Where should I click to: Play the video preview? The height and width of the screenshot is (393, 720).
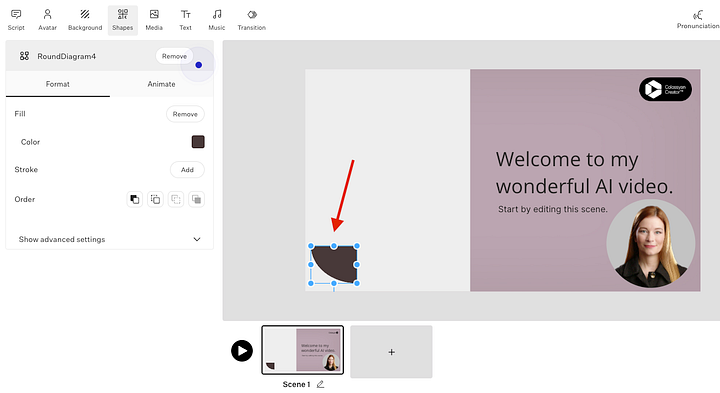tap(242, 351)
